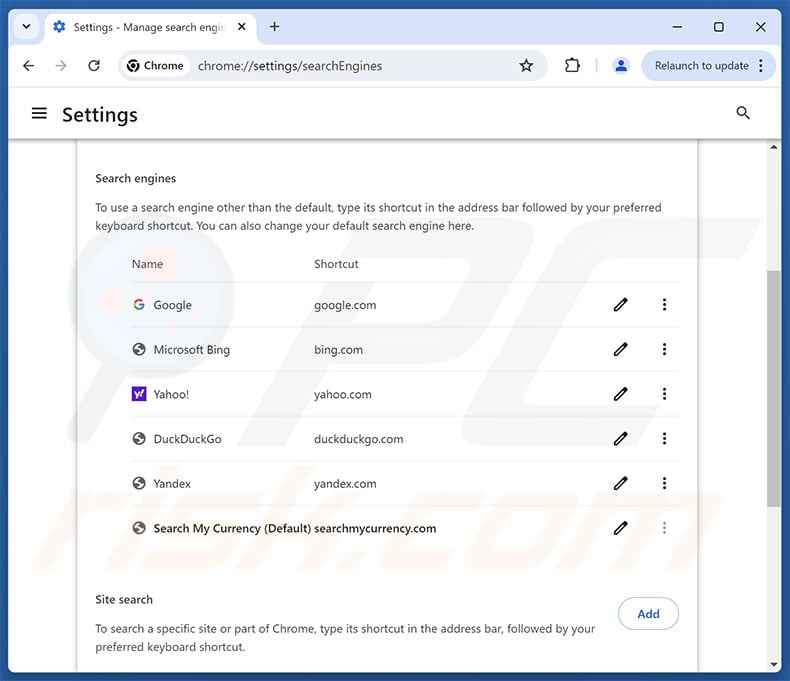Go forward to the next page
The height and width of the screenshot is (681, 790).
[61, 65]
